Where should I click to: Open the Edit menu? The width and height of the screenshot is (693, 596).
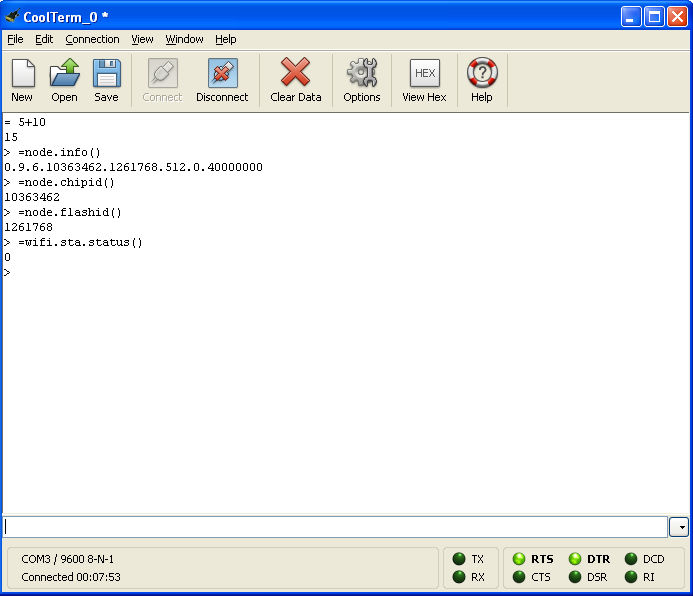pyautogui.click(x=44, y=40)
